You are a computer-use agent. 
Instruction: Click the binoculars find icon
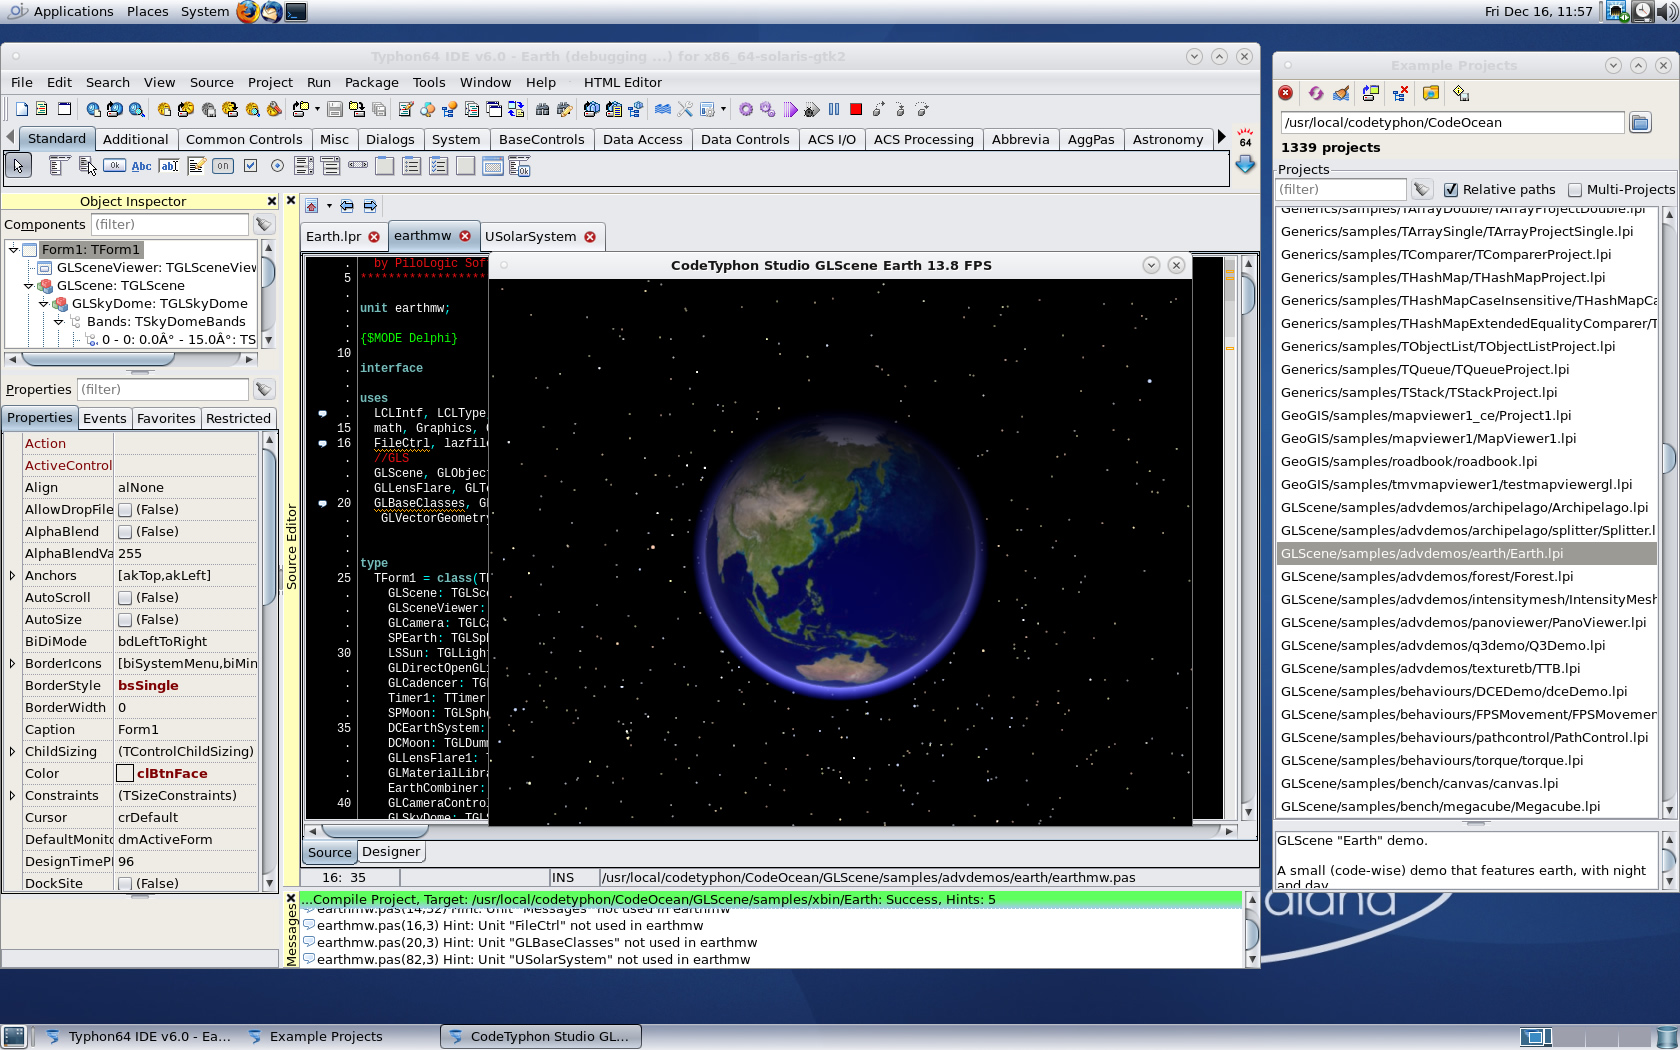coord(542,110)
